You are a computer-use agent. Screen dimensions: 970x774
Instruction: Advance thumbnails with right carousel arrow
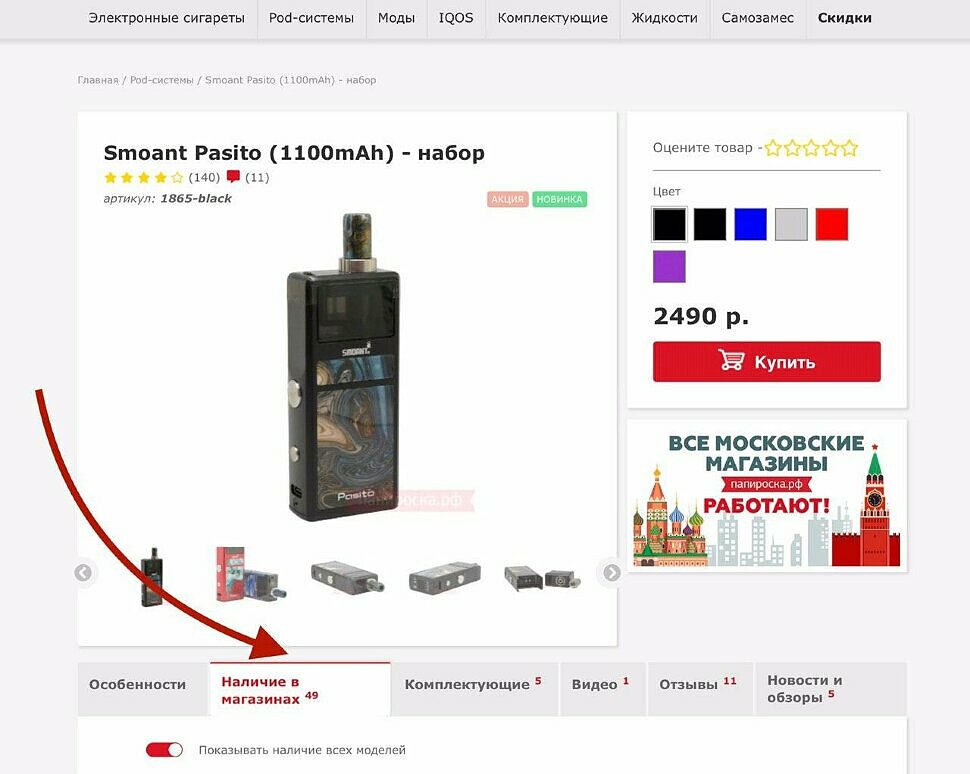point(612,573)
